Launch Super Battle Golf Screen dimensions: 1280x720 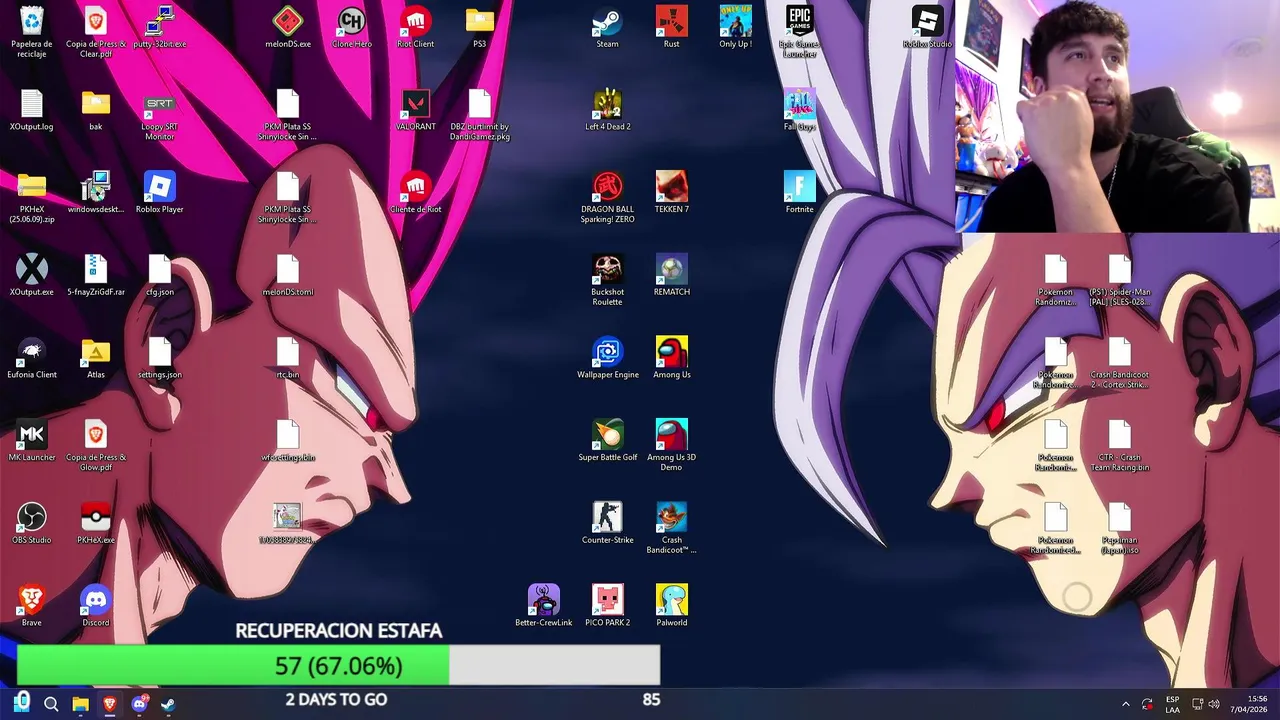coord(607,440)
